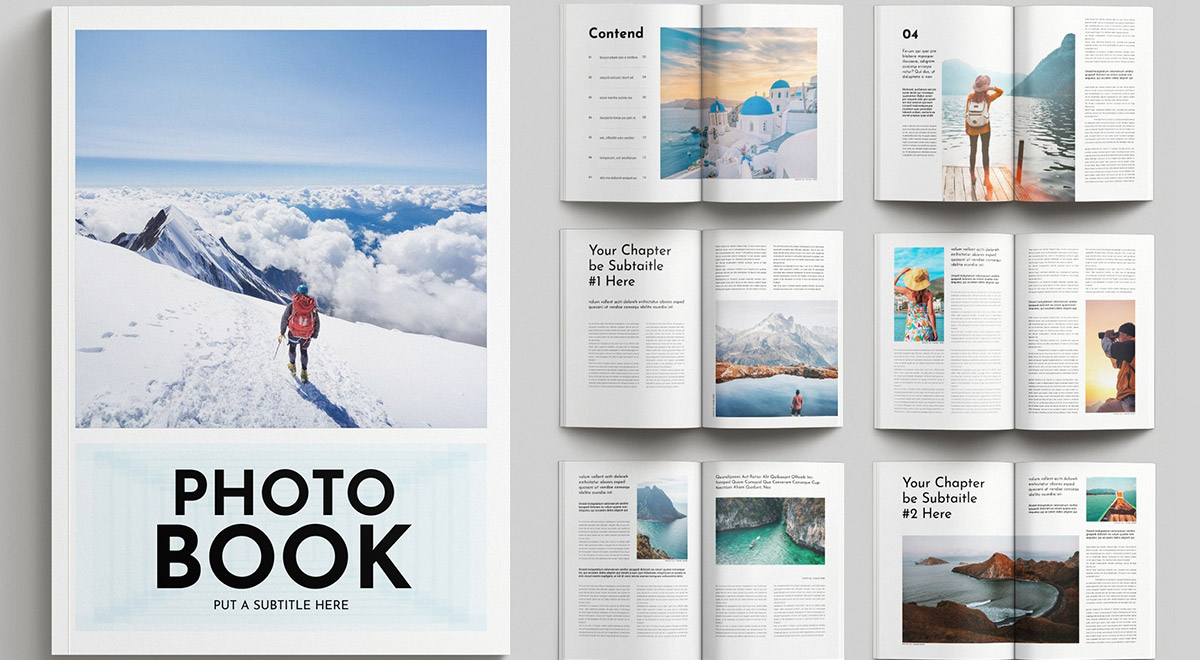Viewport: 1200px width, 660px height.
Task: Click the PUT A SUBTITLE HERE text
Action: click(x=281, y=604)
